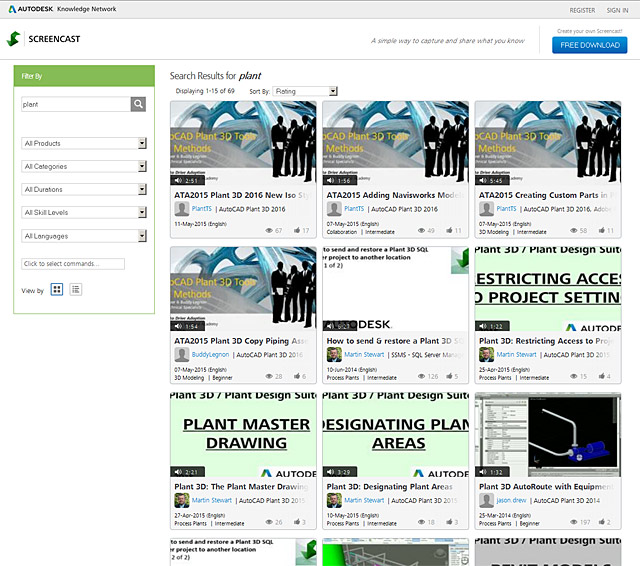
Task: Open the All Products dropdown
Action: click(84, 143)
